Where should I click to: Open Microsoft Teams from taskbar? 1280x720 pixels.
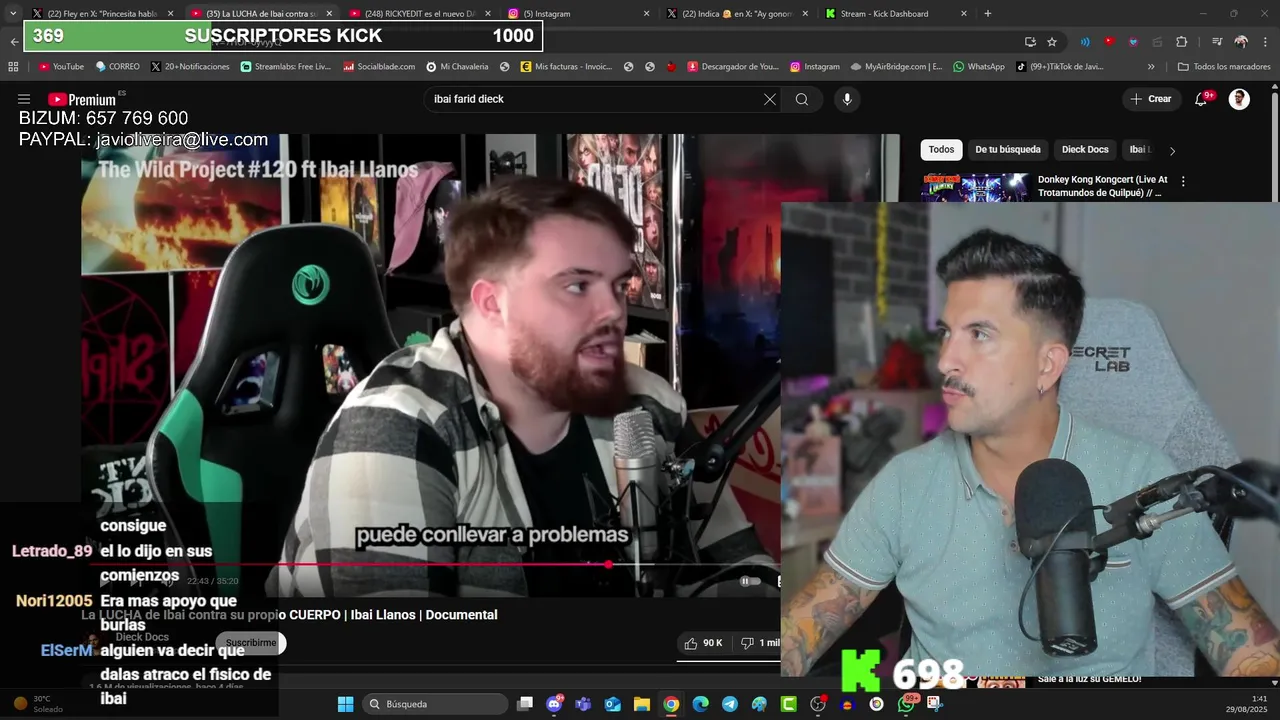point(583,704)
